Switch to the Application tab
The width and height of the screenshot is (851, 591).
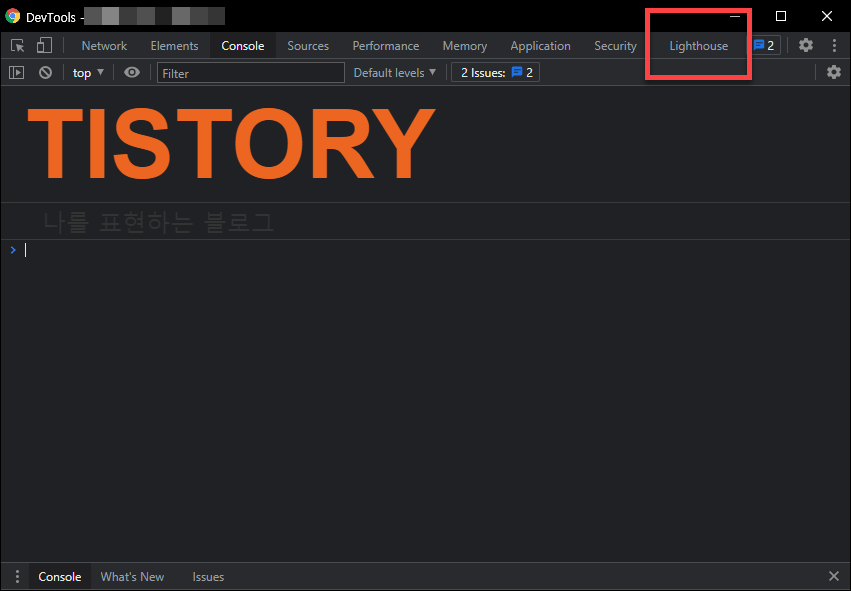click(x=540, y=46)
